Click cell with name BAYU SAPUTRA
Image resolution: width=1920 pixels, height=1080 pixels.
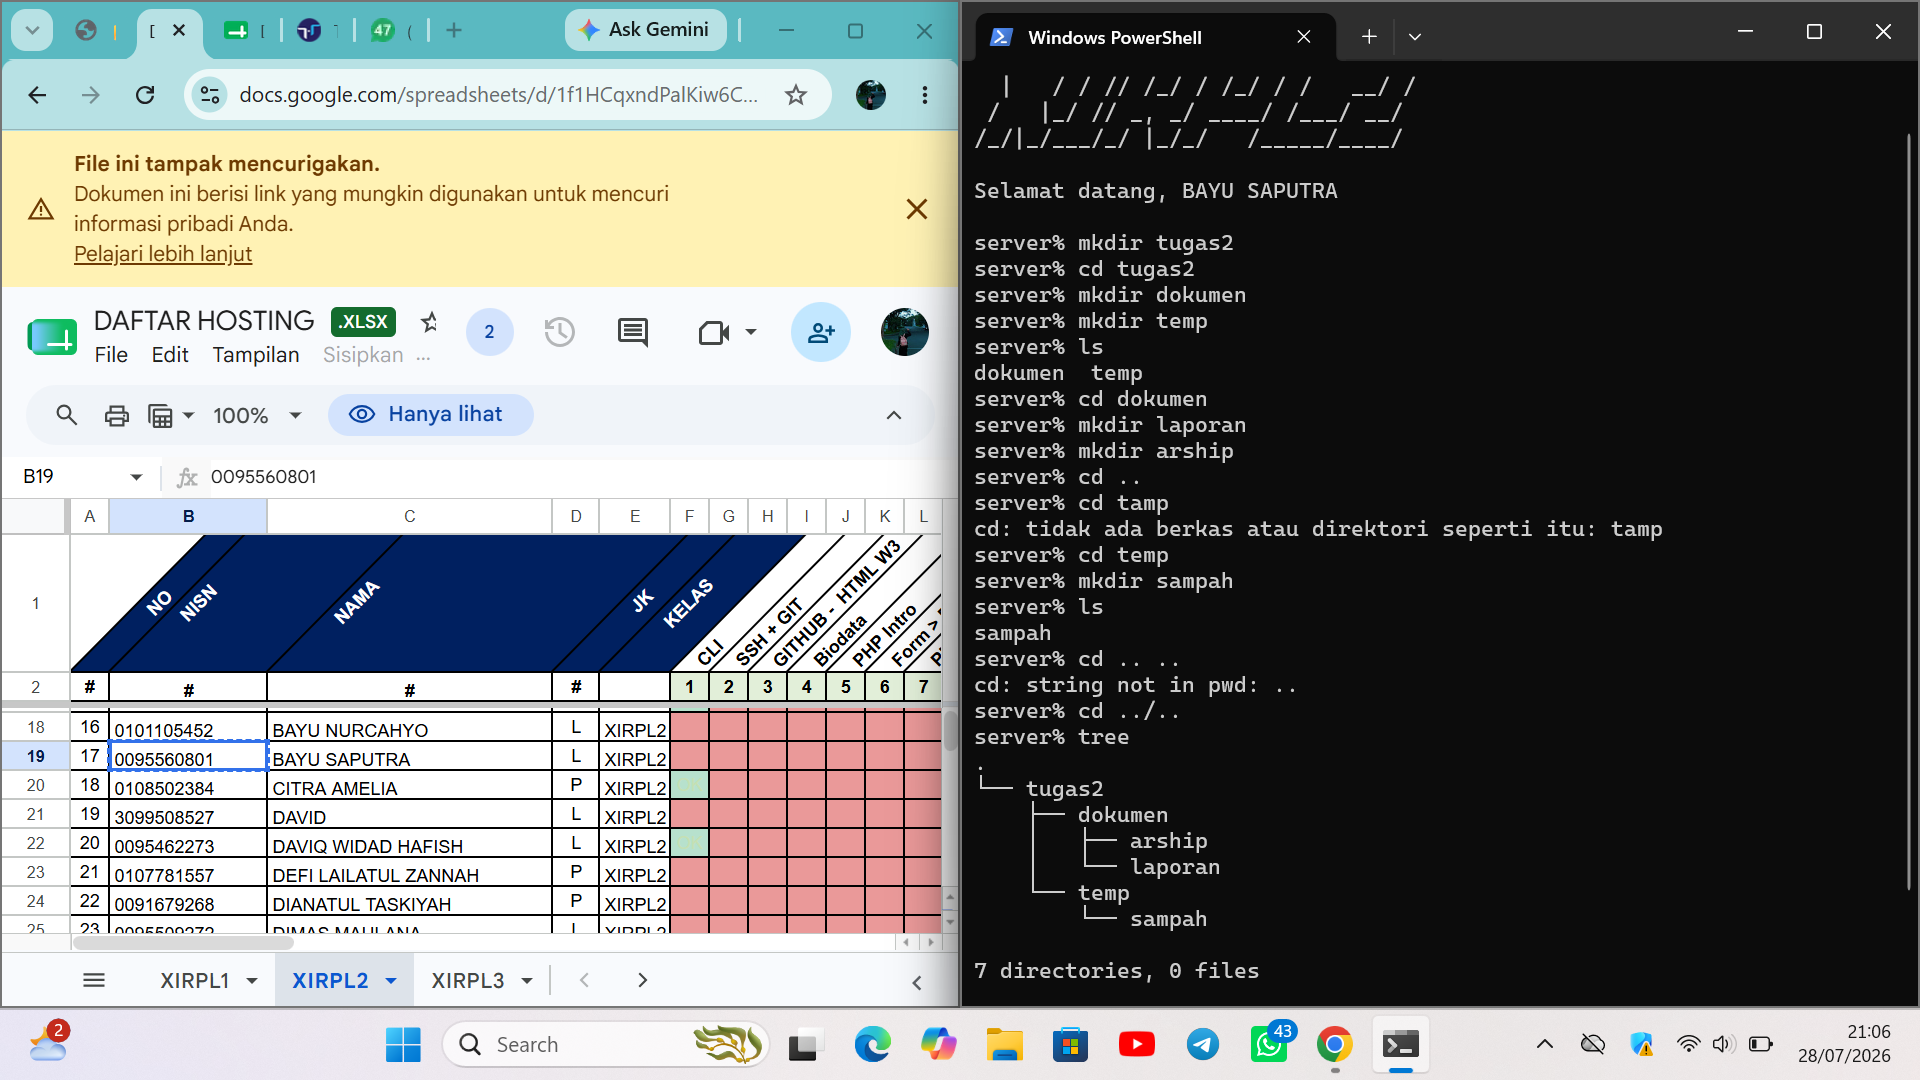[409, 757]
